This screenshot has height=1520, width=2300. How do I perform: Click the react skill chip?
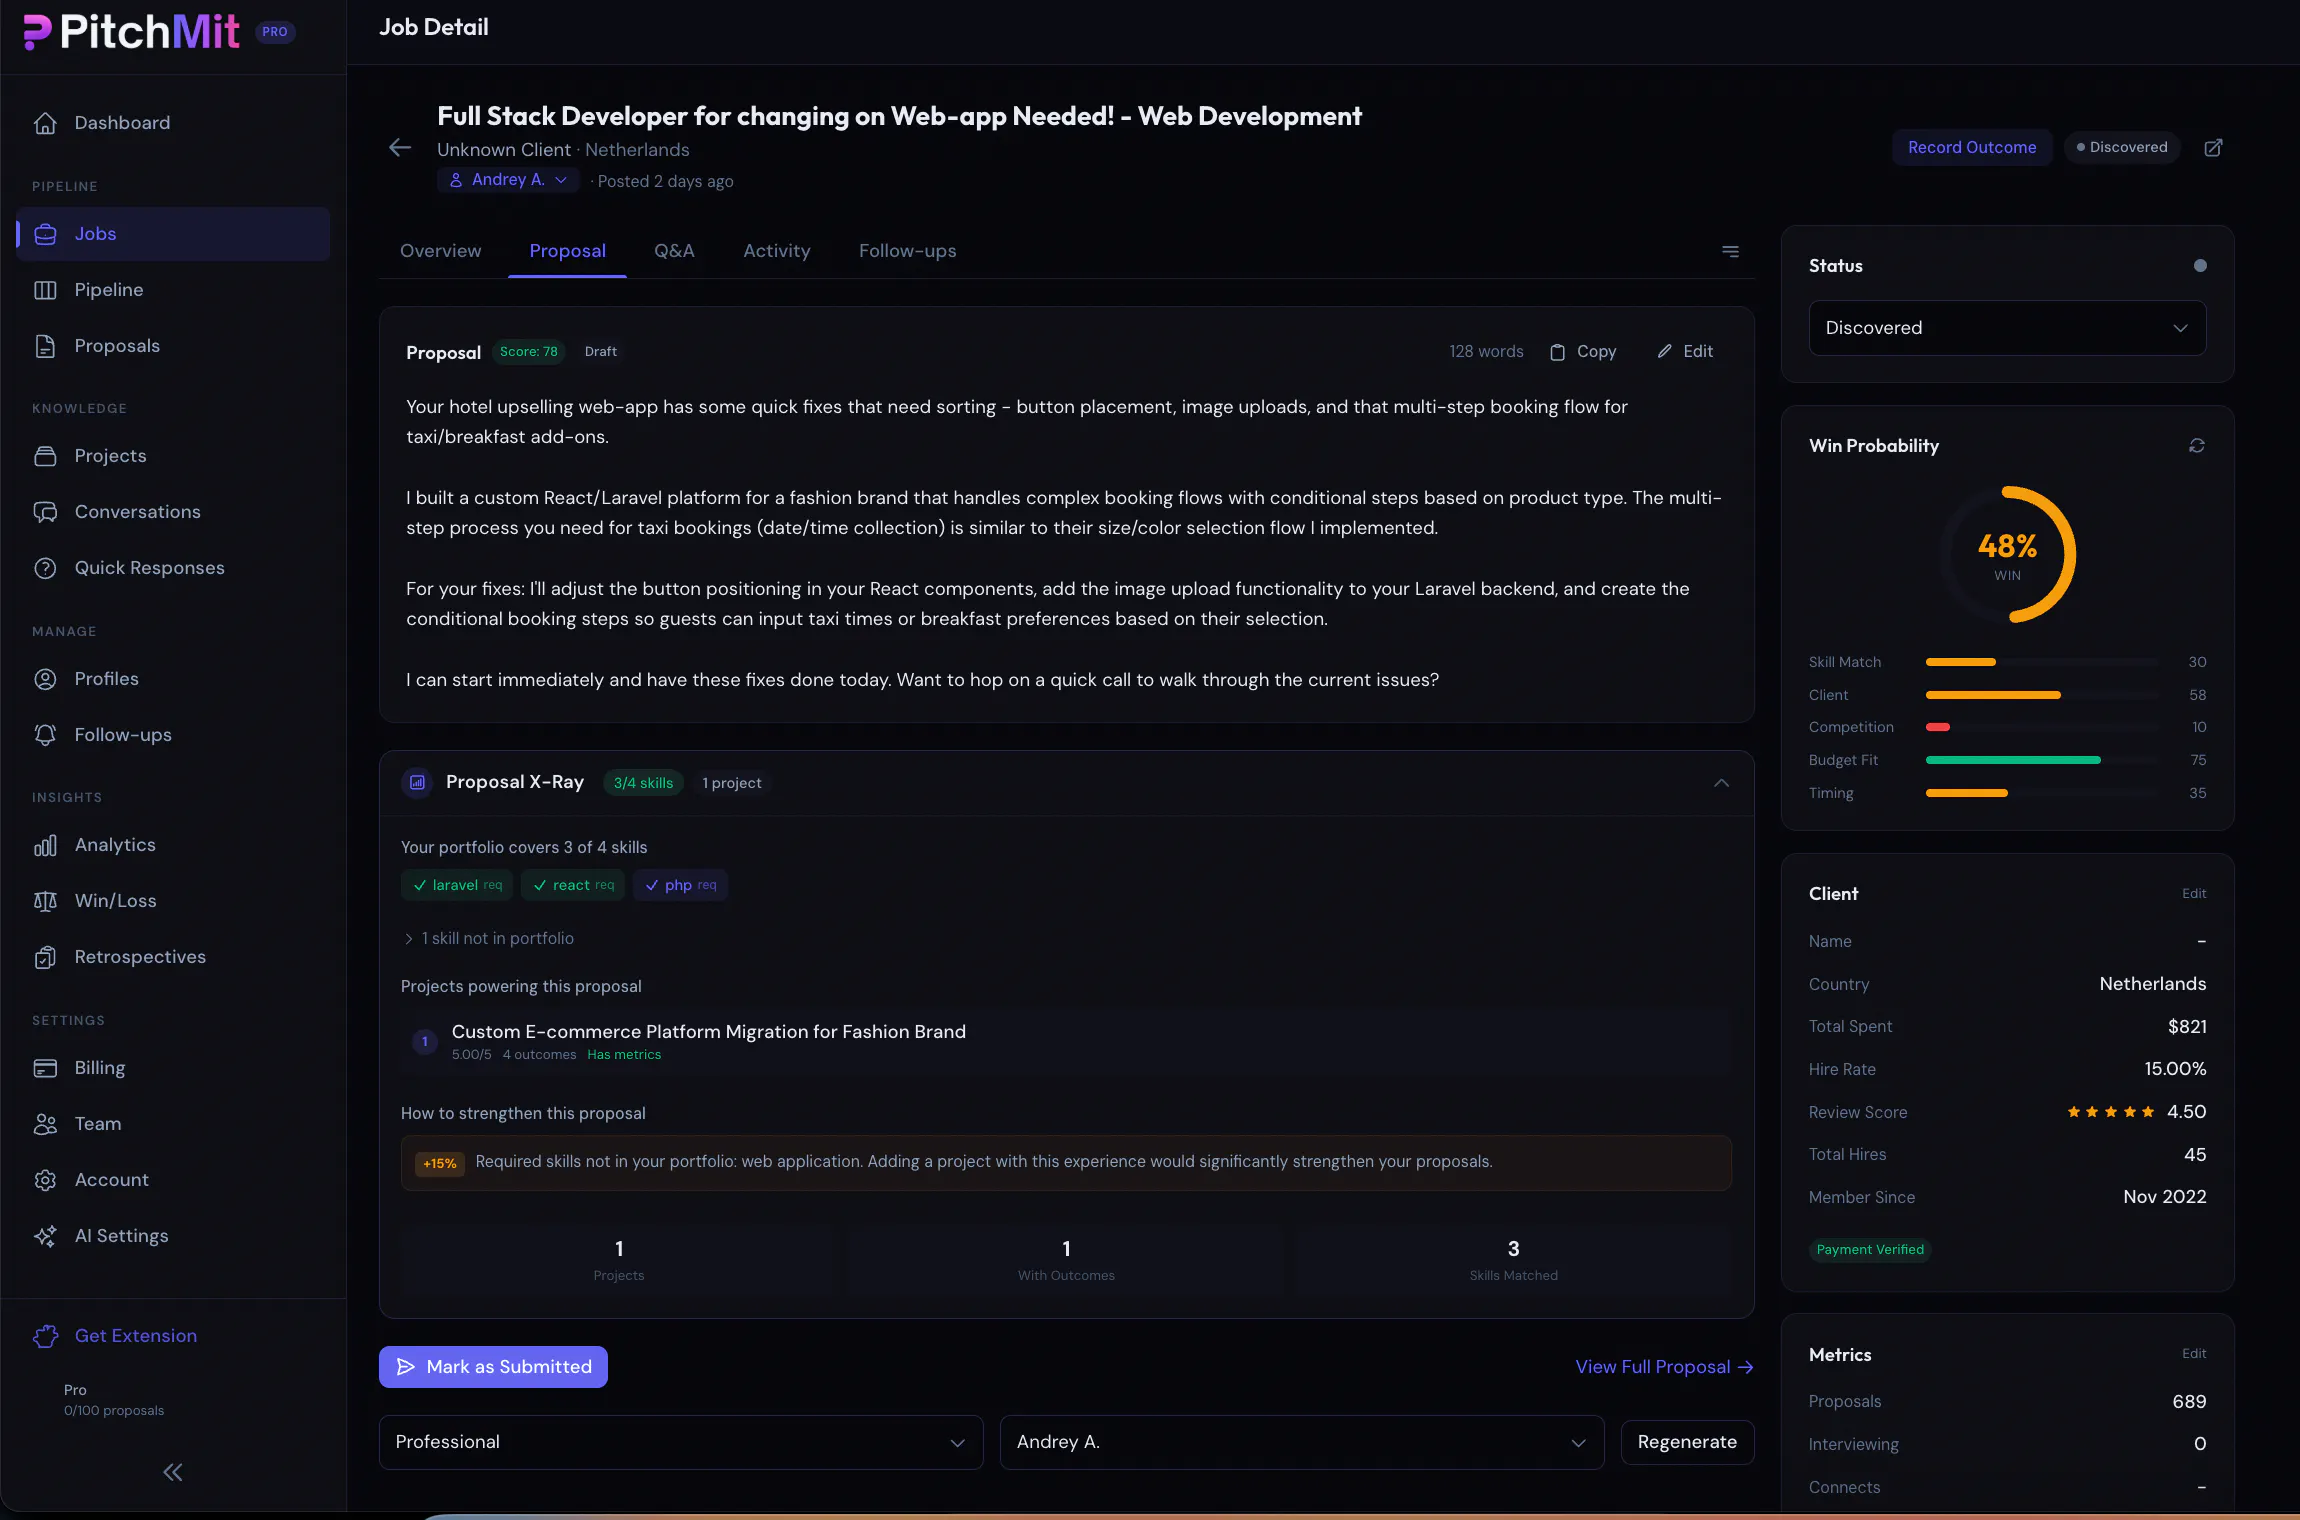[x=573, y=885]
